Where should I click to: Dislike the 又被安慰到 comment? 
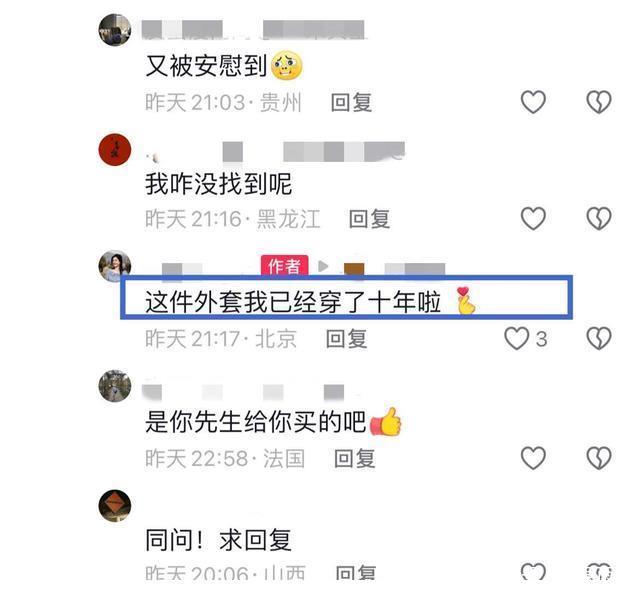pos(598,102)
